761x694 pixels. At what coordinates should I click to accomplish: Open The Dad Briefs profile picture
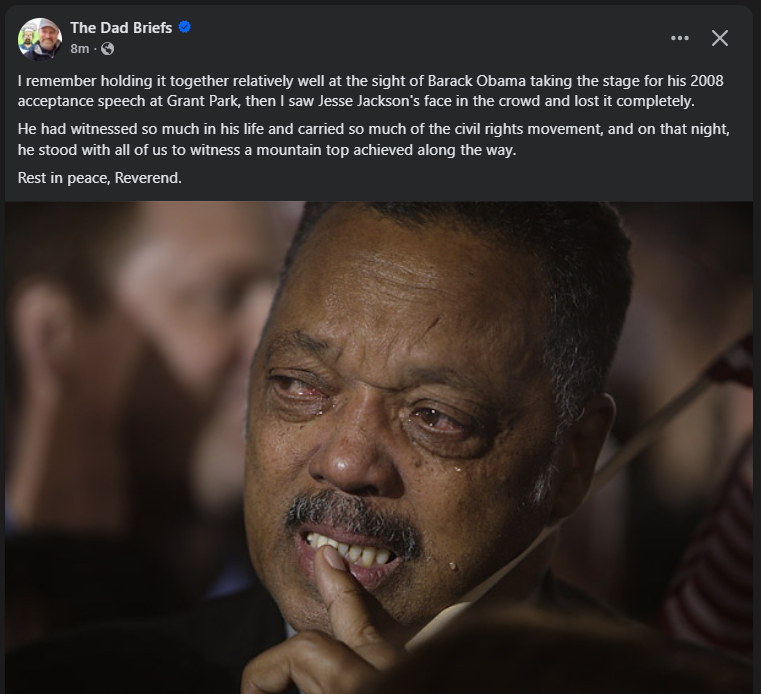click(x=40, y=38)
